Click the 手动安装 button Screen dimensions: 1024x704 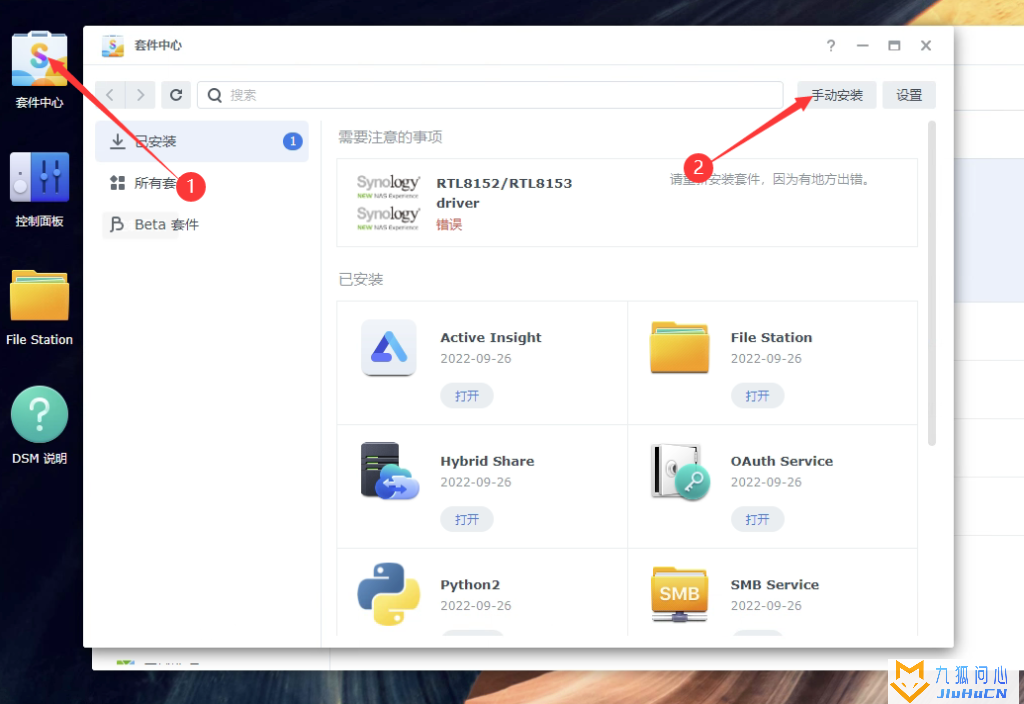(837, 95)
